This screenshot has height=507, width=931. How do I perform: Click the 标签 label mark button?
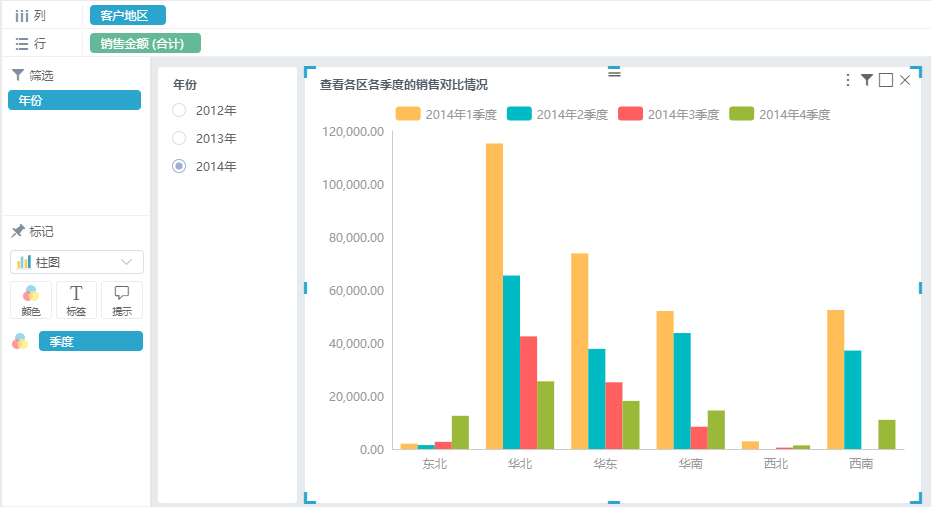coord(76,300)
